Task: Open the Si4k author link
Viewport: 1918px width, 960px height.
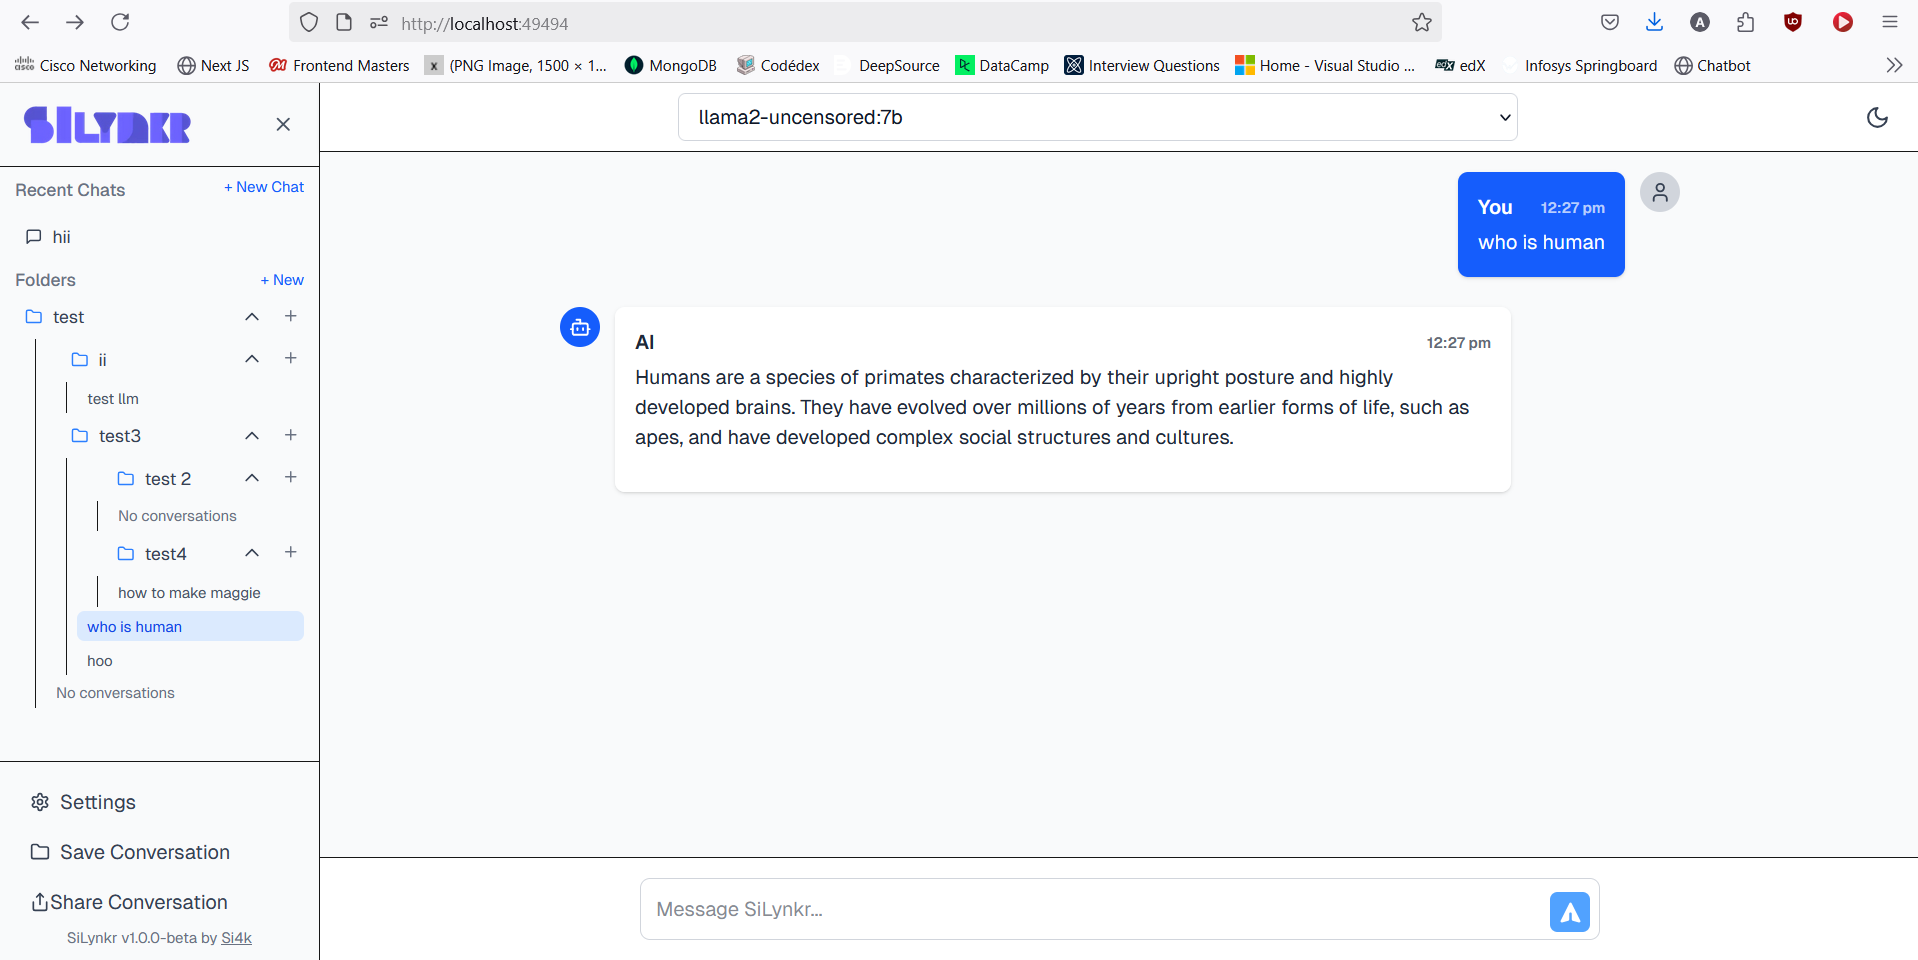Action: tap(236, 938)
